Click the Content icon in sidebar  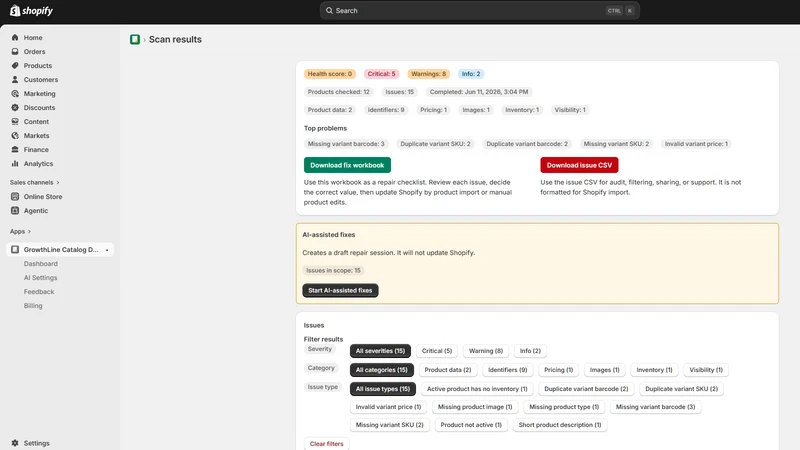point(15,121)
